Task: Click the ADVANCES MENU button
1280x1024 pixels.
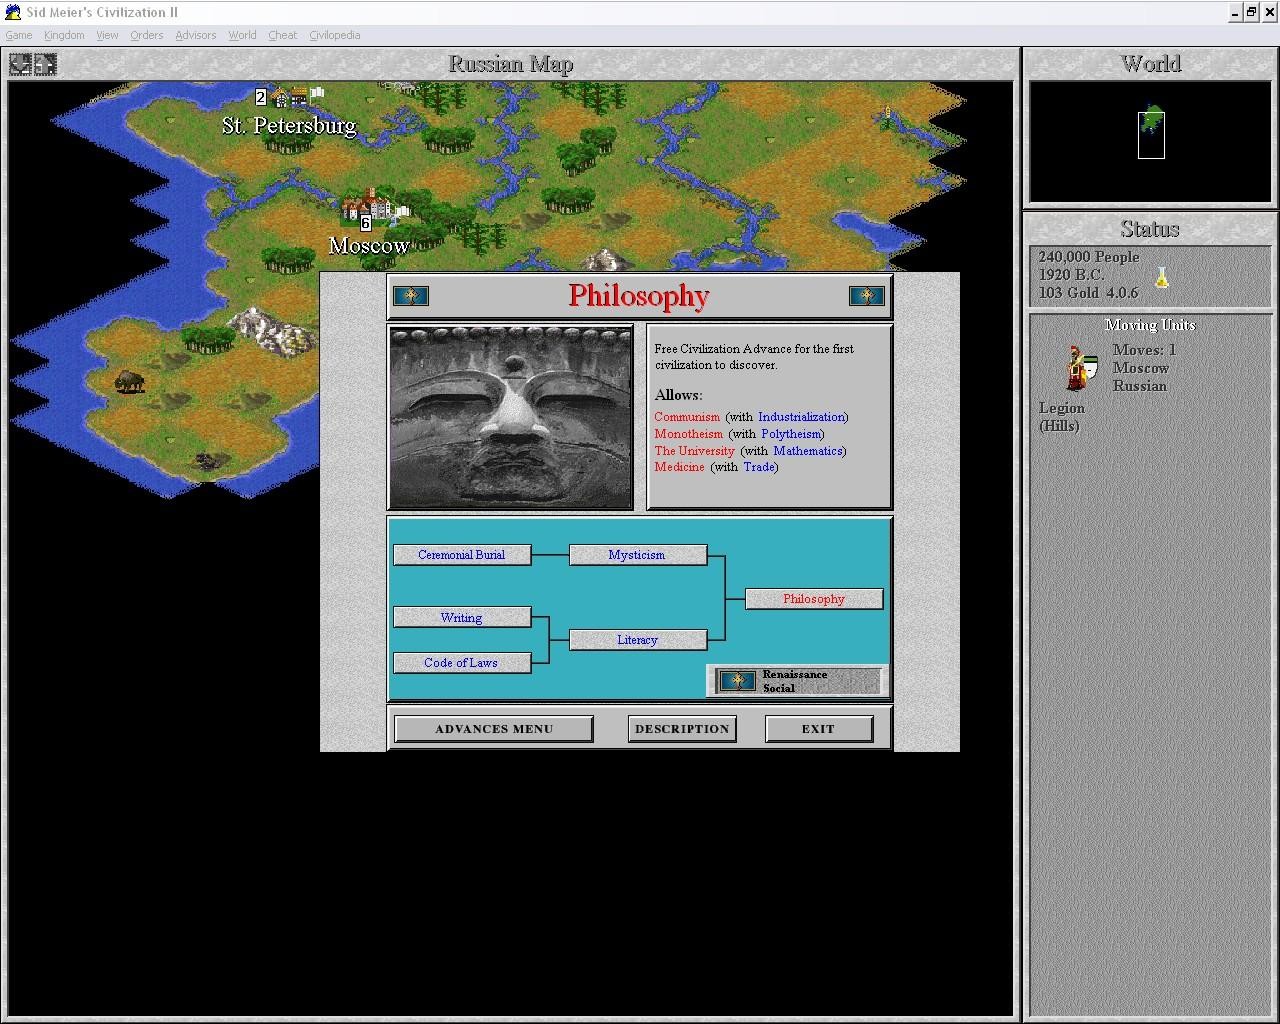Action: [x=494, y=729]
